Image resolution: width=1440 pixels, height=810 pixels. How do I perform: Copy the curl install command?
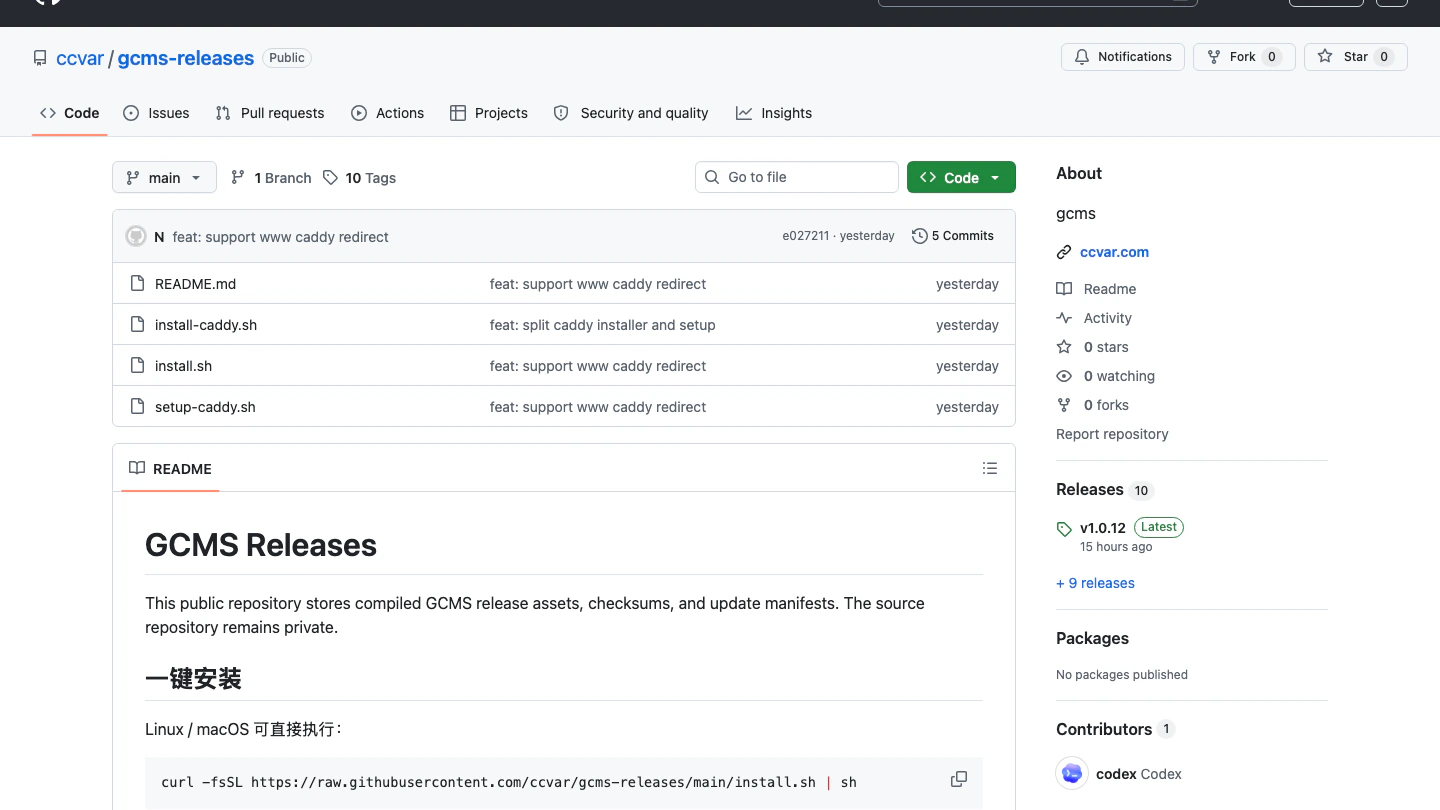958,779
